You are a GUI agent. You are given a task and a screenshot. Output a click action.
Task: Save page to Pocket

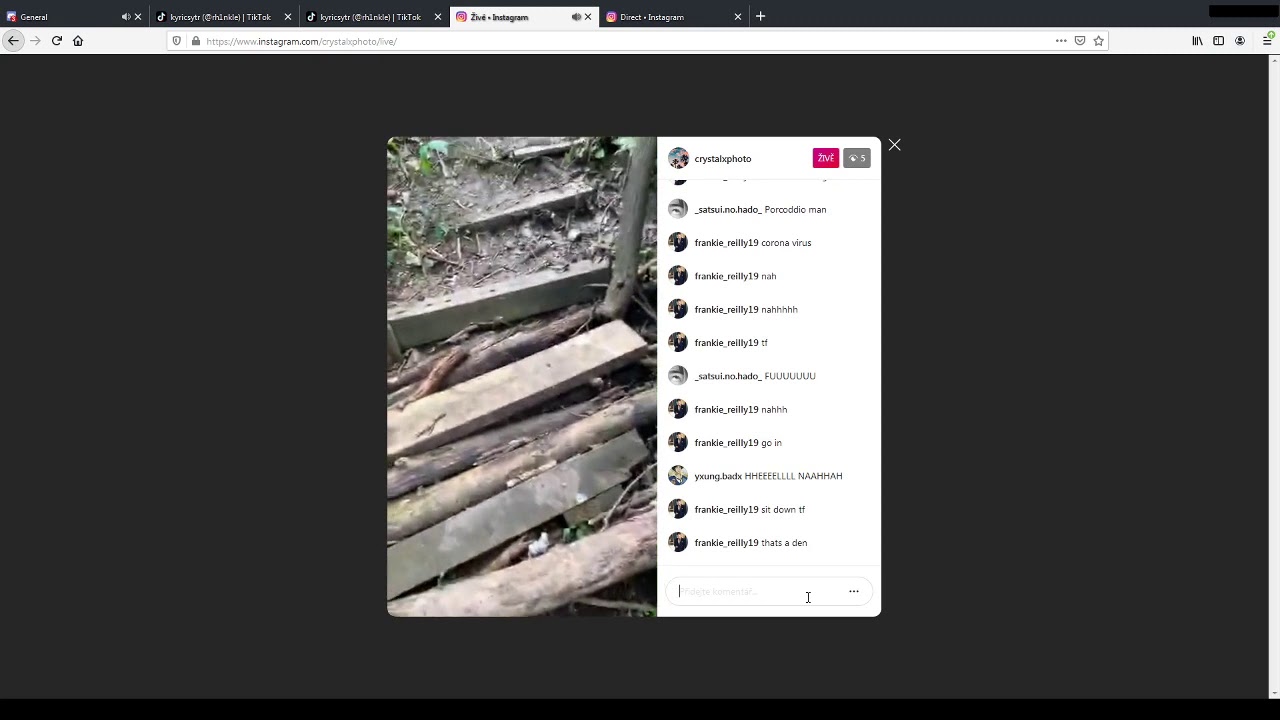tap(1080, 41)
